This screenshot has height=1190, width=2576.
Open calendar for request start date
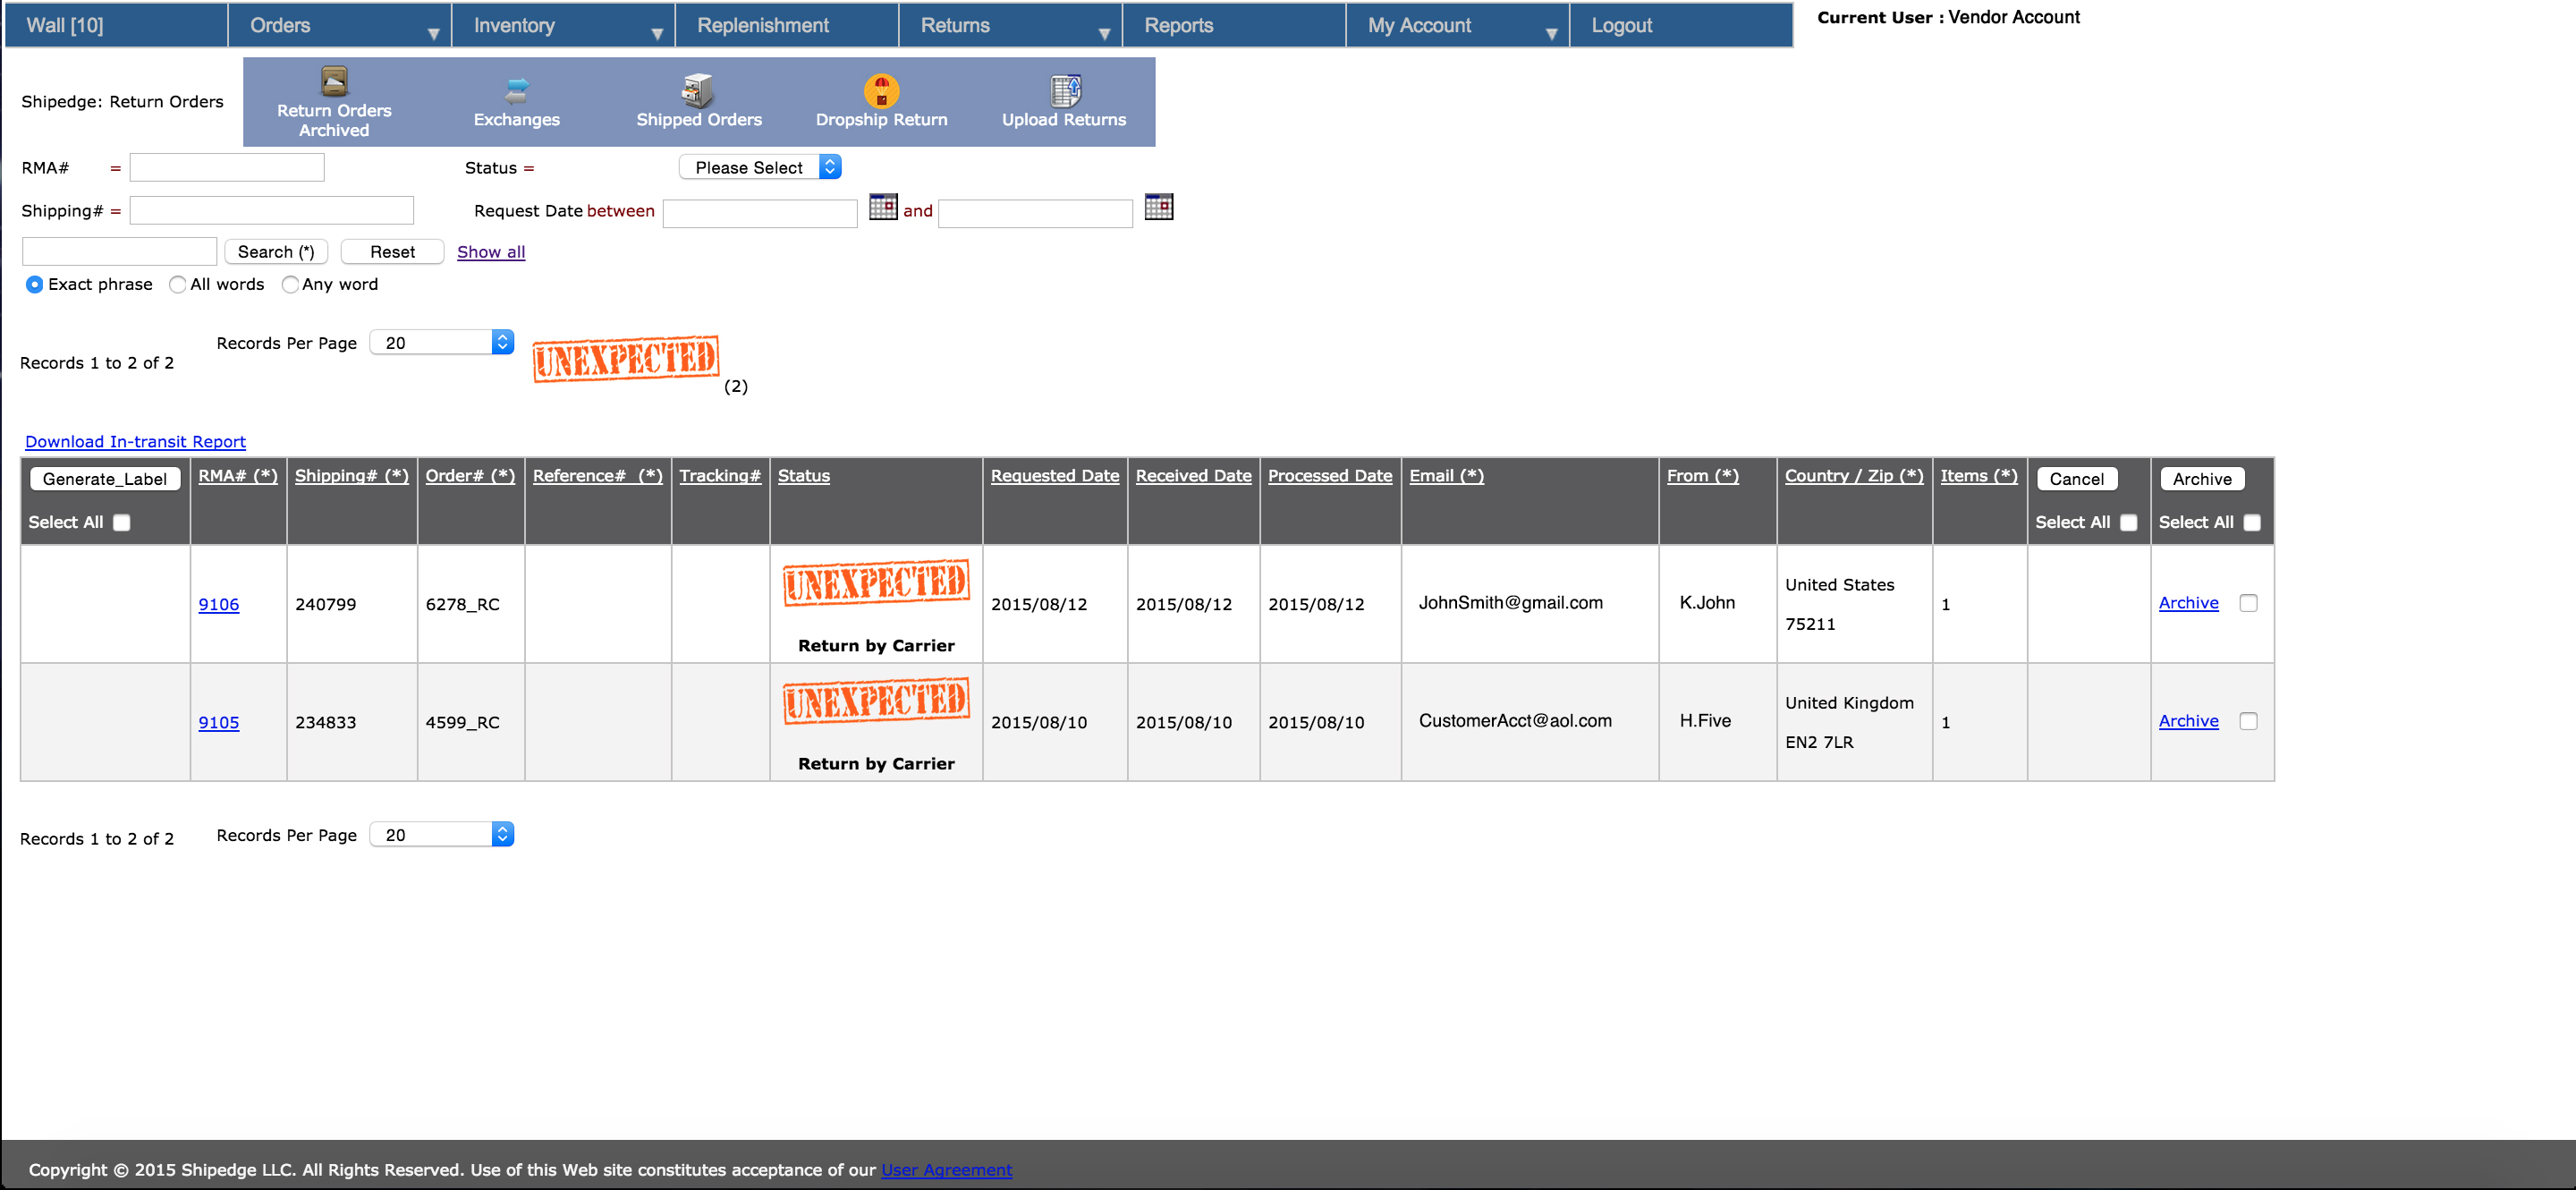coord(883,207)
